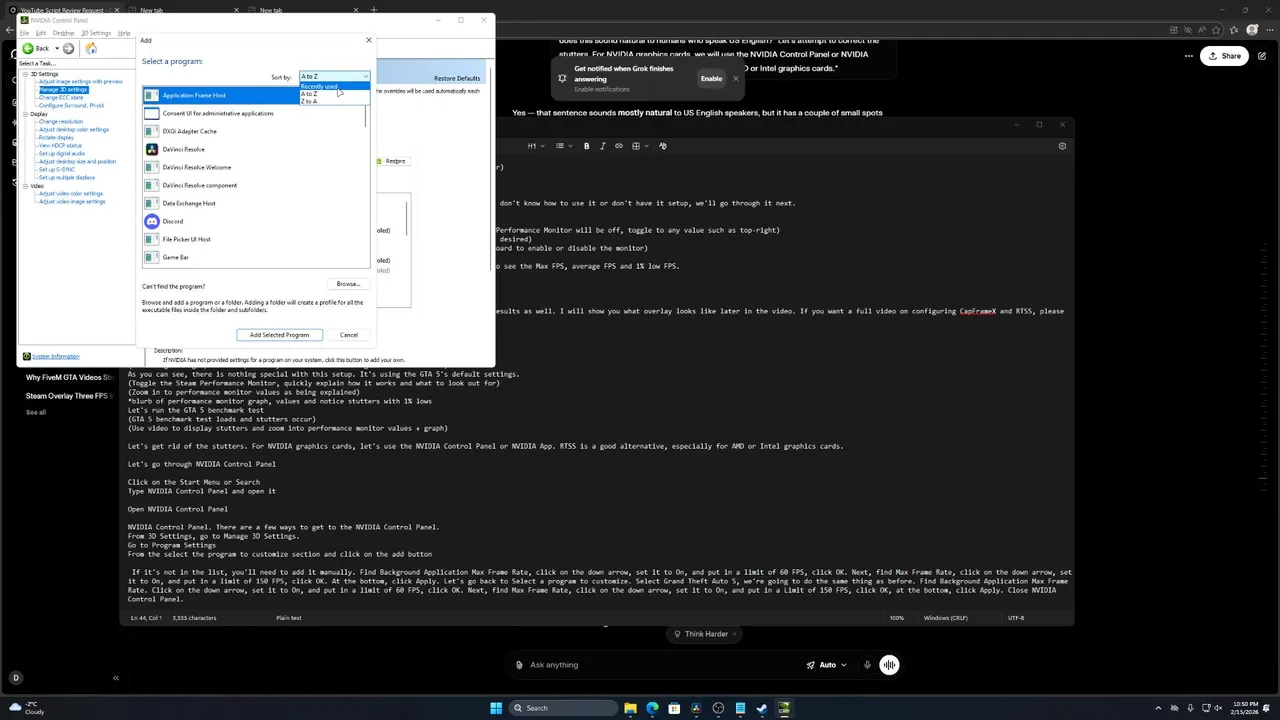Screen dimensions: 1280x720
Task: Dismiss the Grok notification popup
Action: (736, 78)
